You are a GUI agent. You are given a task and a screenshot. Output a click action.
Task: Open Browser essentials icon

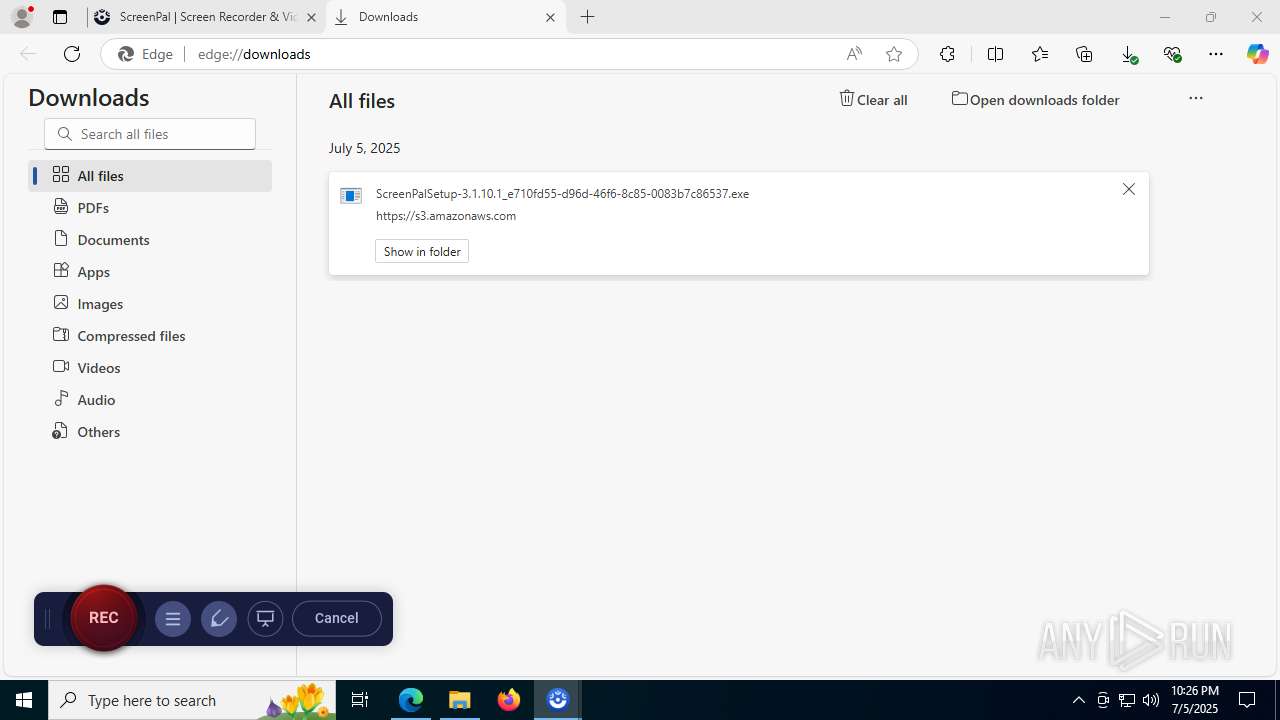[1172, 54]
